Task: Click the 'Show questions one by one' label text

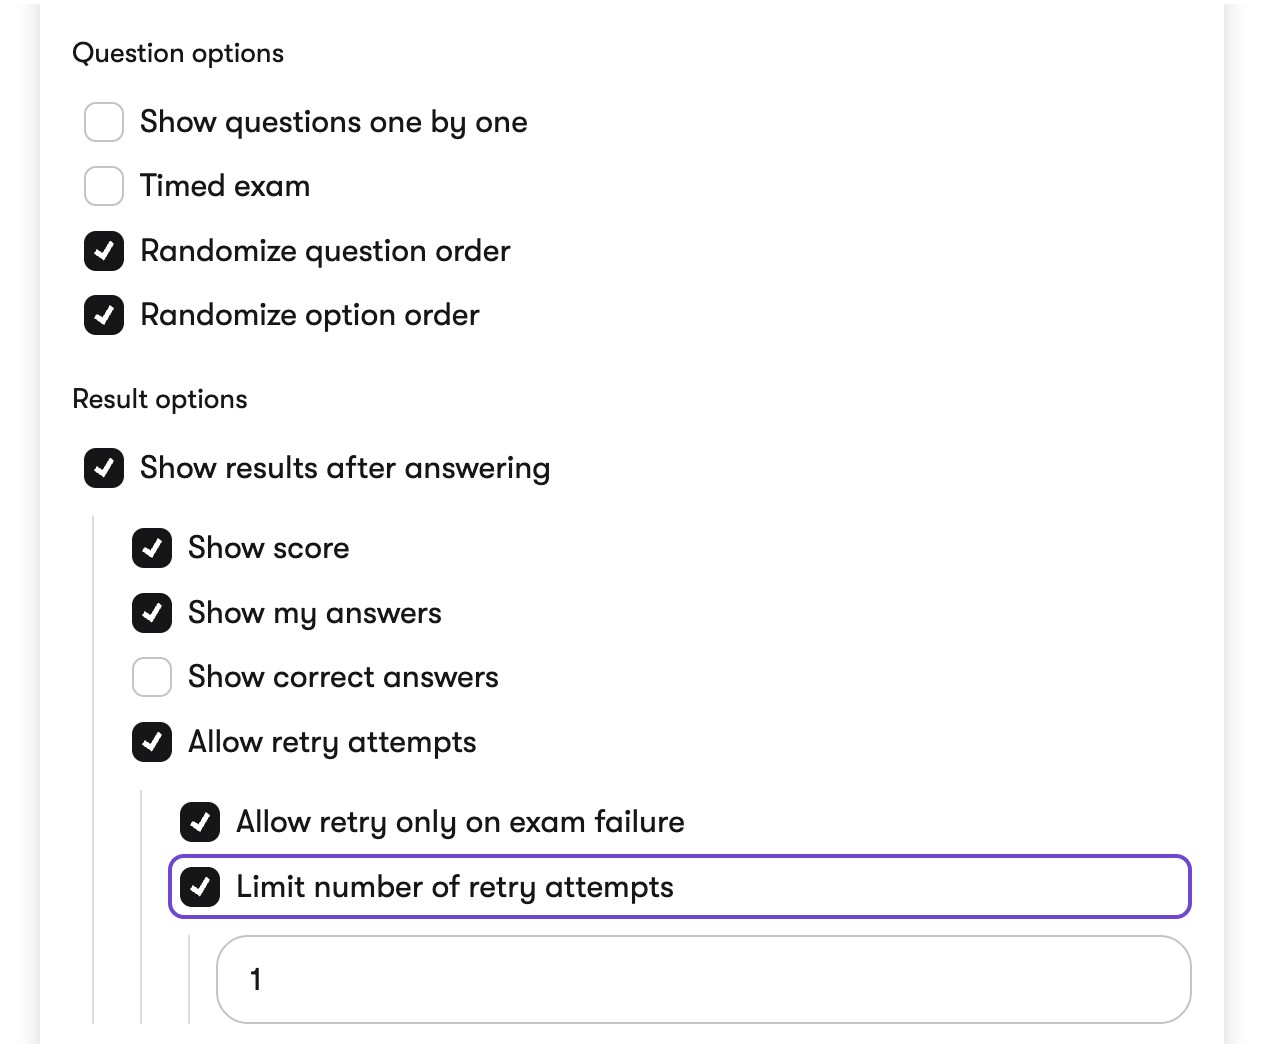Action: (x=333, y=122)
